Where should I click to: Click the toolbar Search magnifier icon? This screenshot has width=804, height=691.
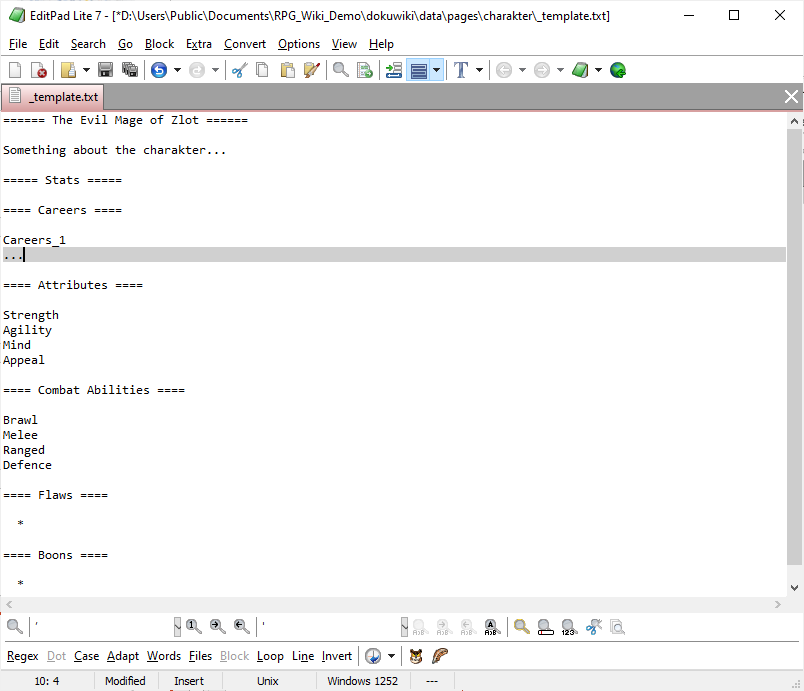[340, 70]
